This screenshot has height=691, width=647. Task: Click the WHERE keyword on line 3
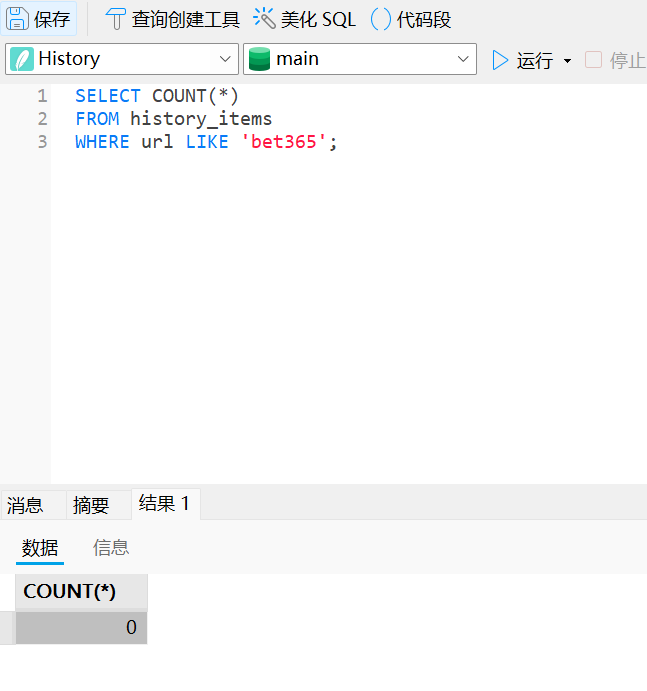[102, 142]
